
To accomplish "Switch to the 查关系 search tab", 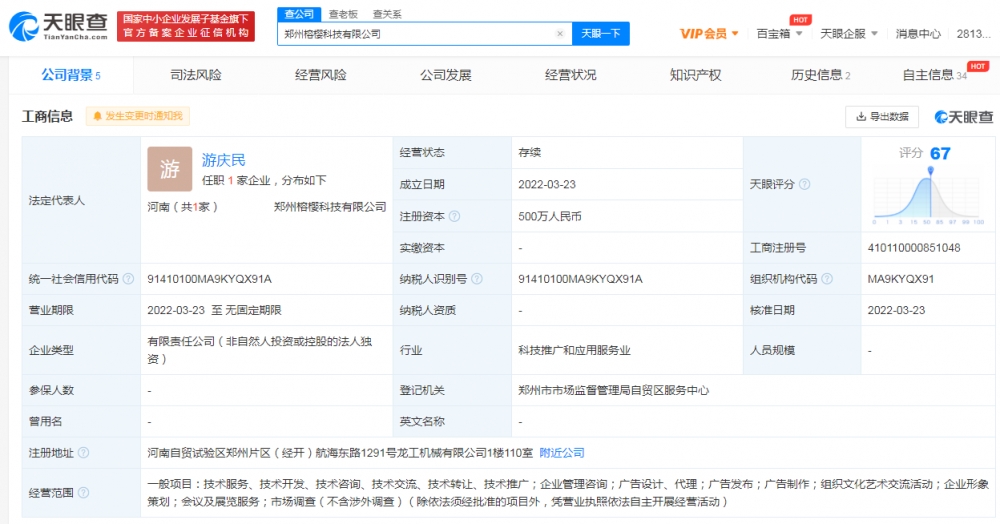I will (386, 14).
